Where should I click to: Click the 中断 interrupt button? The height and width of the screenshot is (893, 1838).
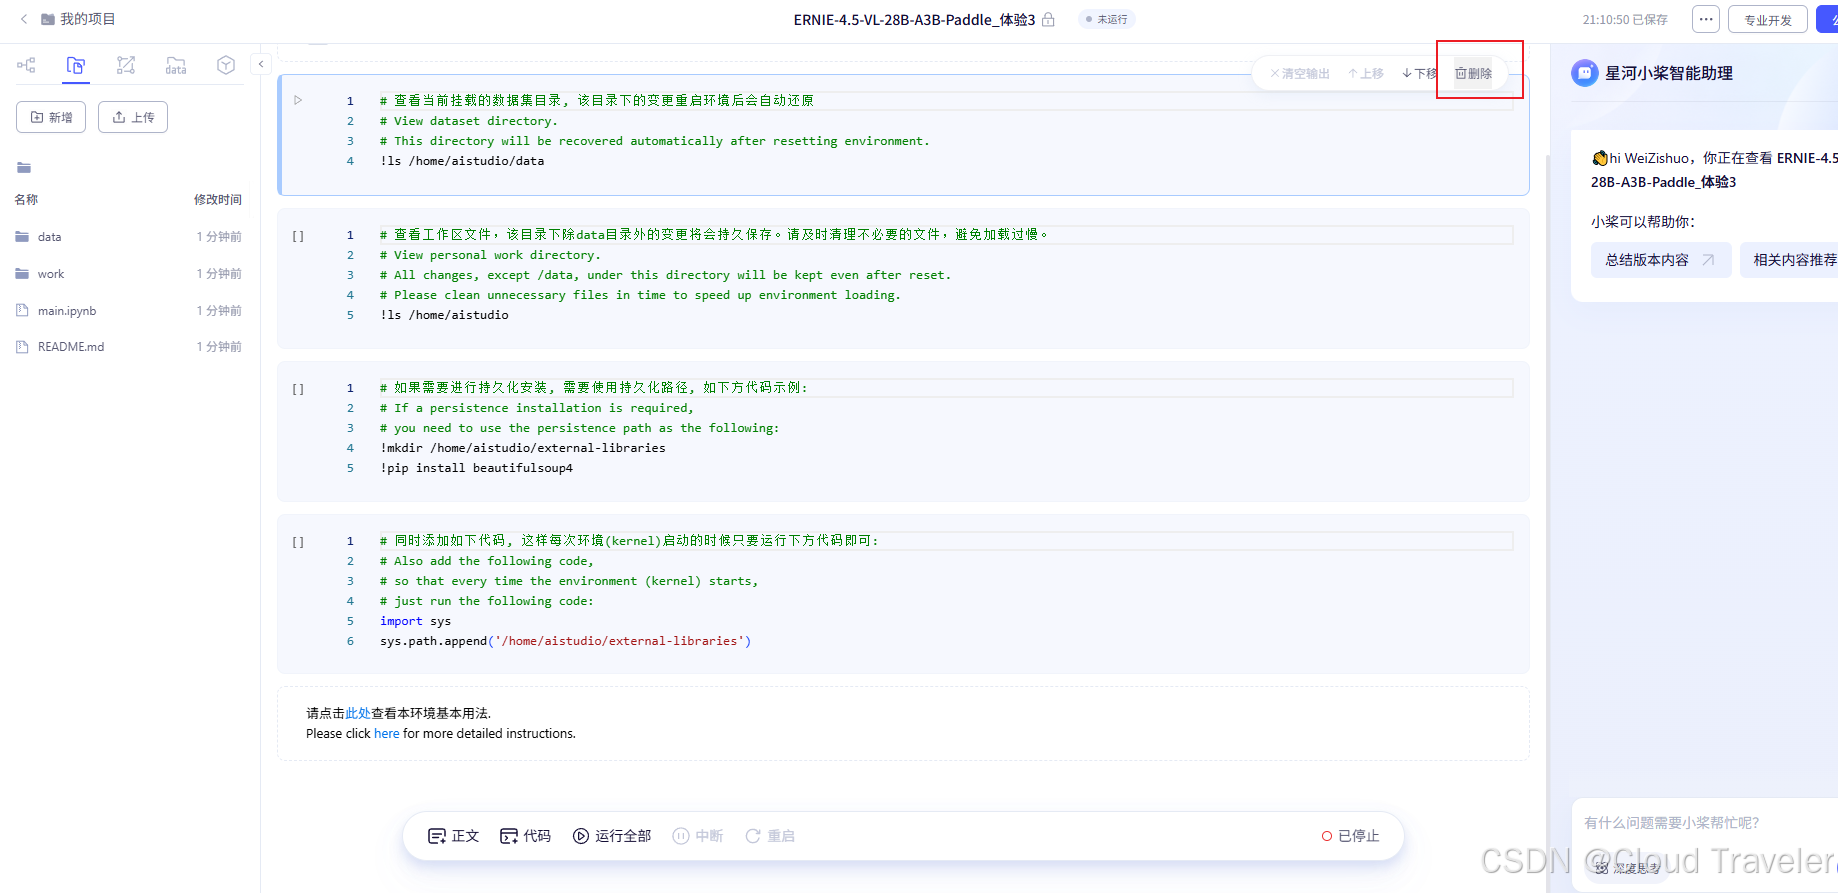pyautogui.click(x=698, y=836)
